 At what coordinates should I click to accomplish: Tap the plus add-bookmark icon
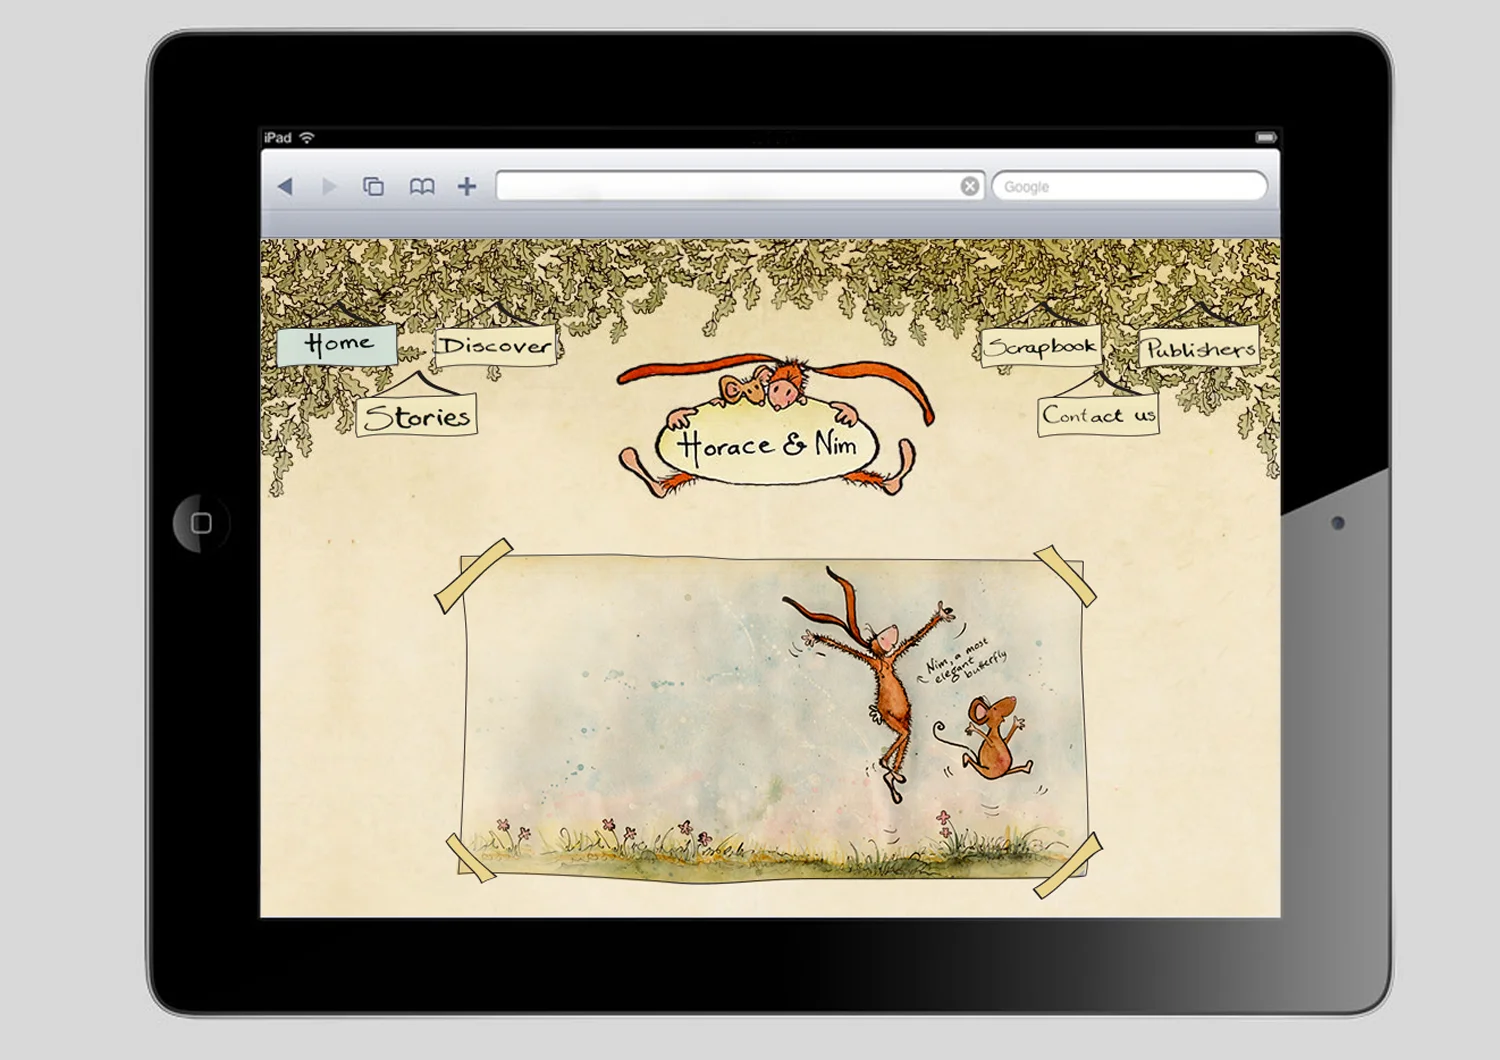click(466, 186)
